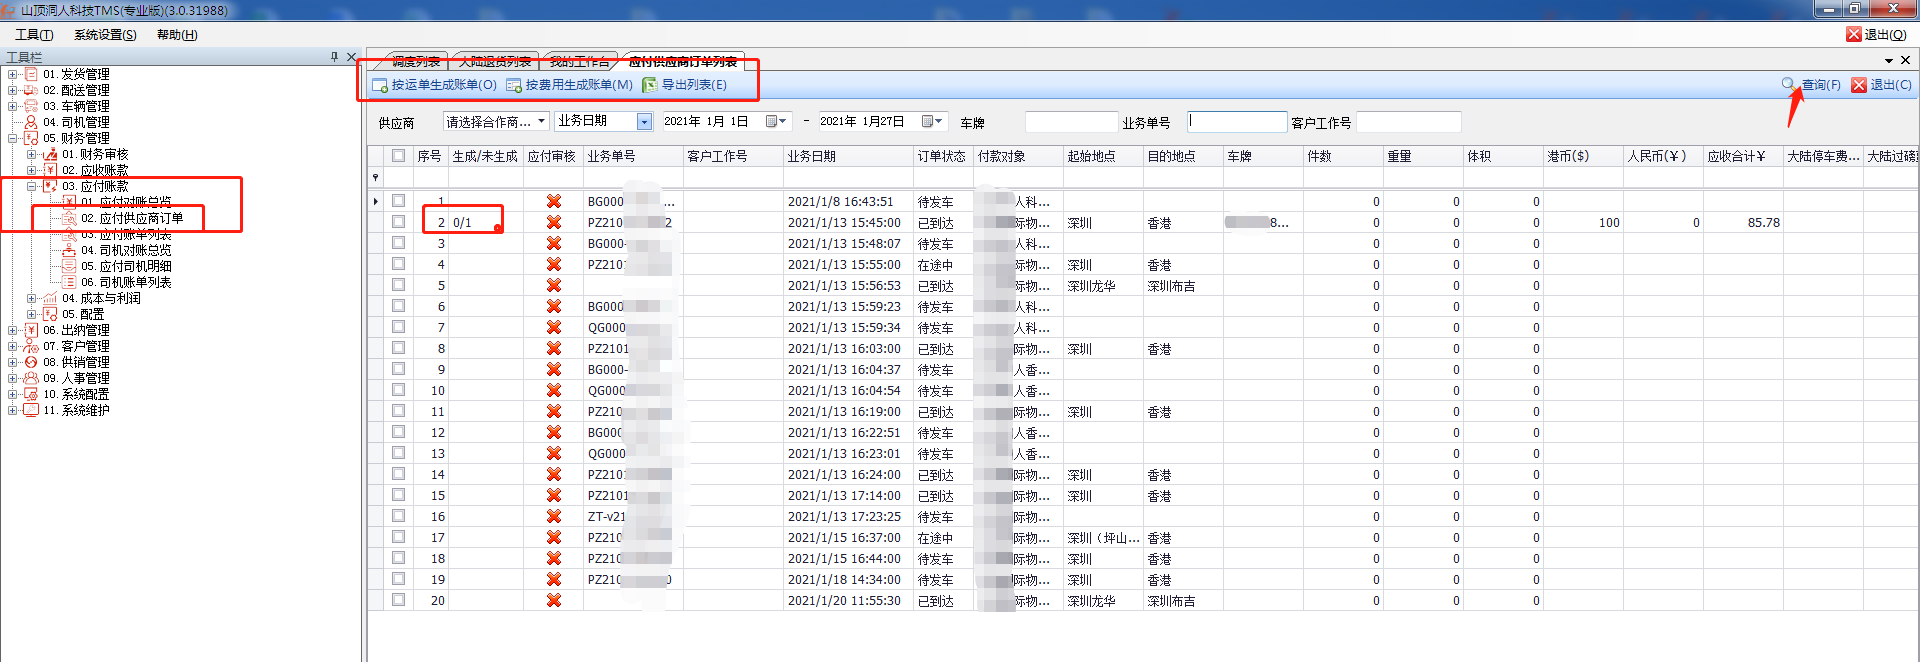
Task: Click the 退出(Q) button at top right
Action: click(1876, 35)
